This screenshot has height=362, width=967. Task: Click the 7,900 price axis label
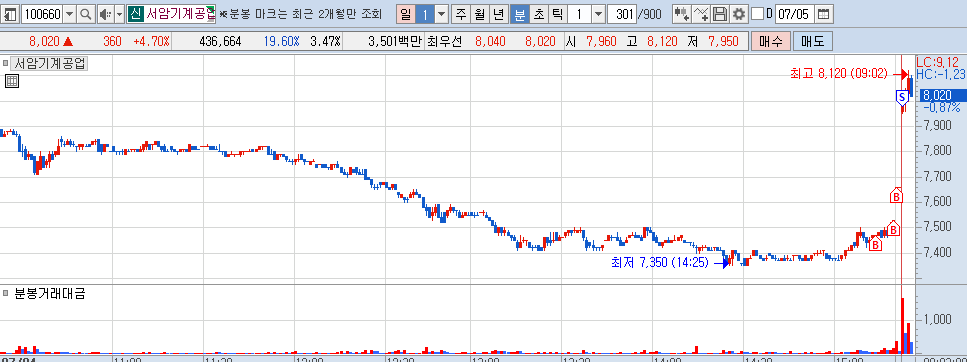point(936,126)
